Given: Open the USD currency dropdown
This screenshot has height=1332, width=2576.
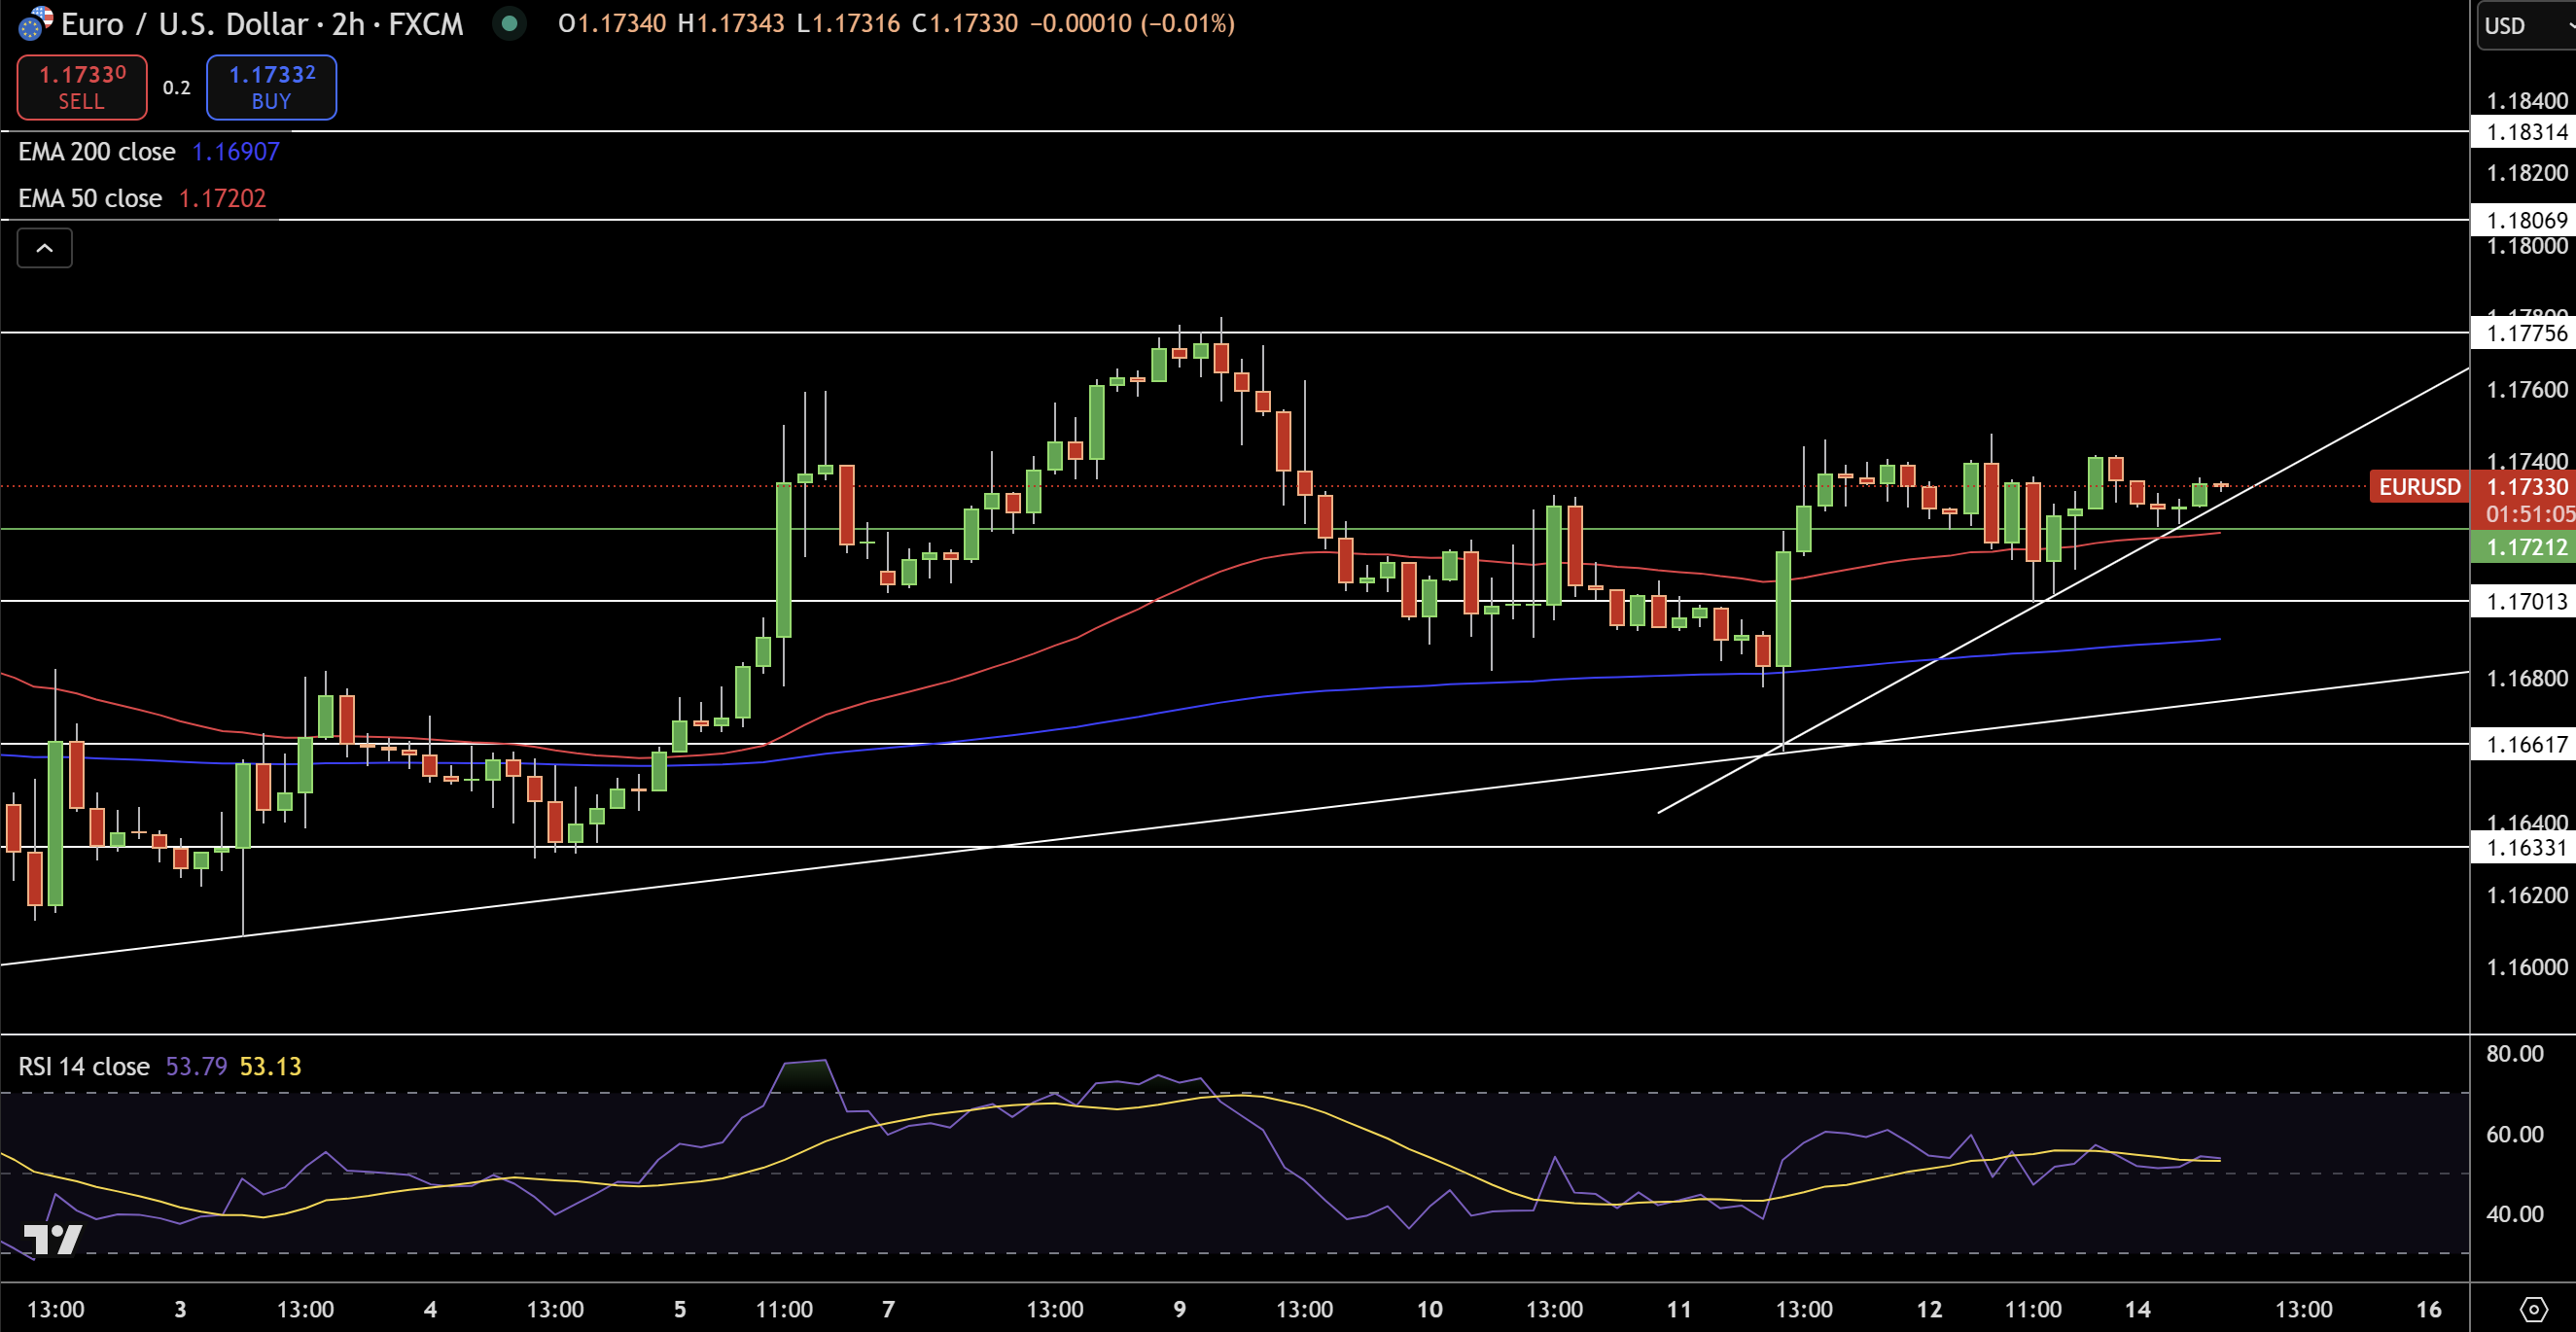Looking at the screenshot, I should tap(2525, 25).
